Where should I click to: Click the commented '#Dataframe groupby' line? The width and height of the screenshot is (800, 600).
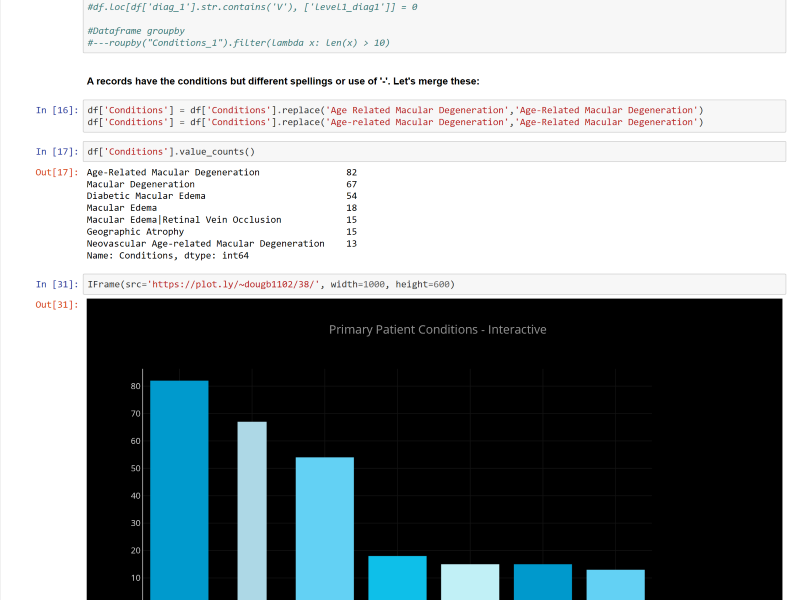[135, 31]
